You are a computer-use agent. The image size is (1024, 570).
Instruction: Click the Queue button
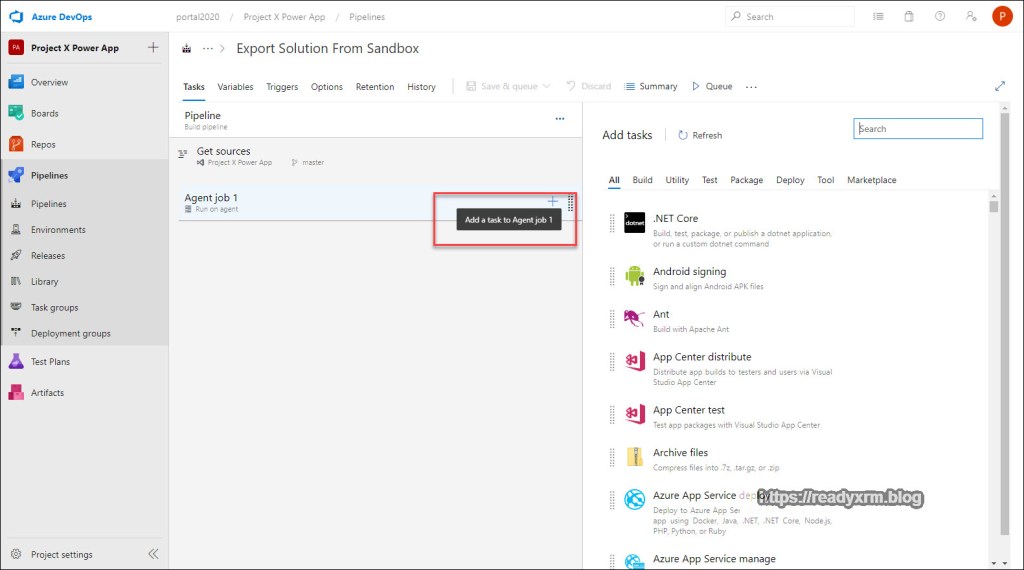pos(711,86)
